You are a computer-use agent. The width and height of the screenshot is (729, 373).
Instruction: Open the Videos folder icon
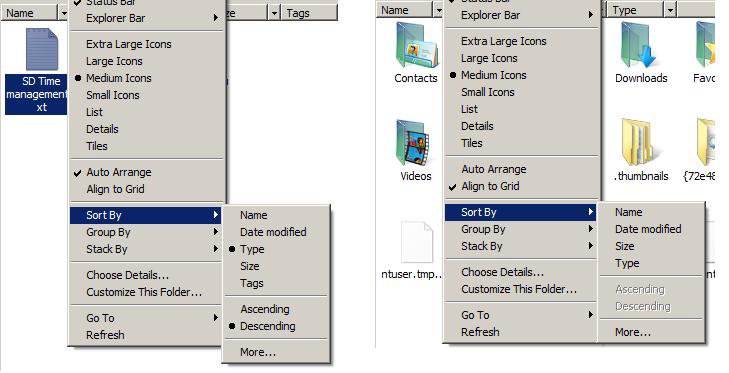coord(413,143)
